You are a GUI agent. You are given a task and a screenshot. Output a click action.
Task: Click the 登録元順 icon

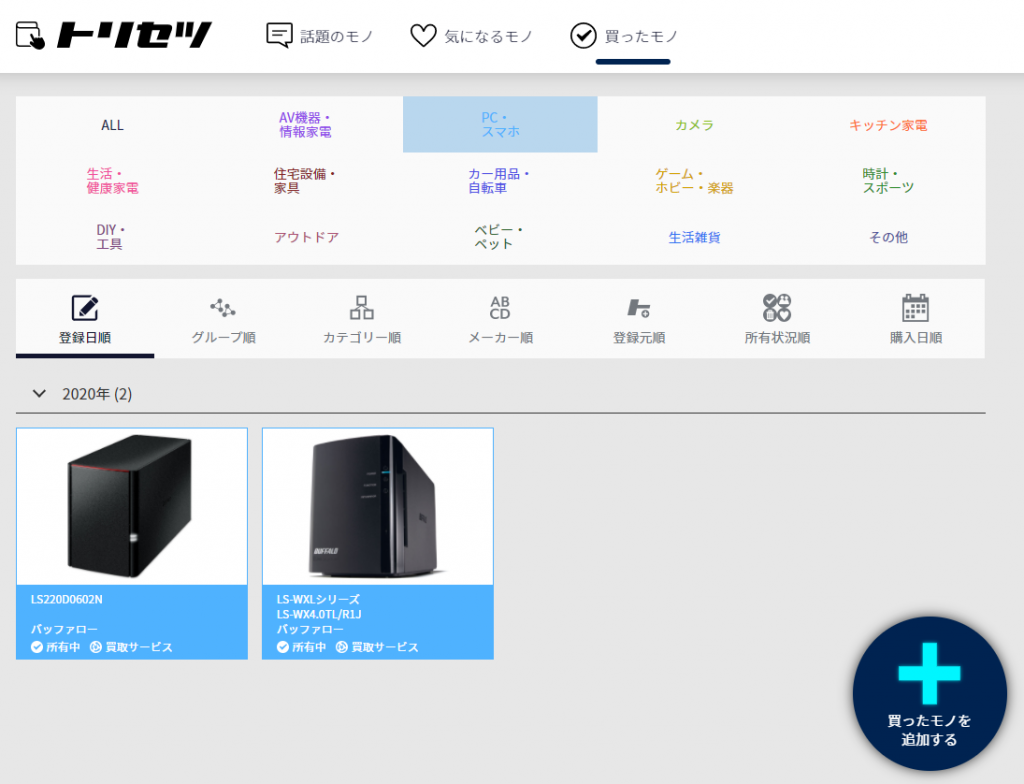point(639,308)
